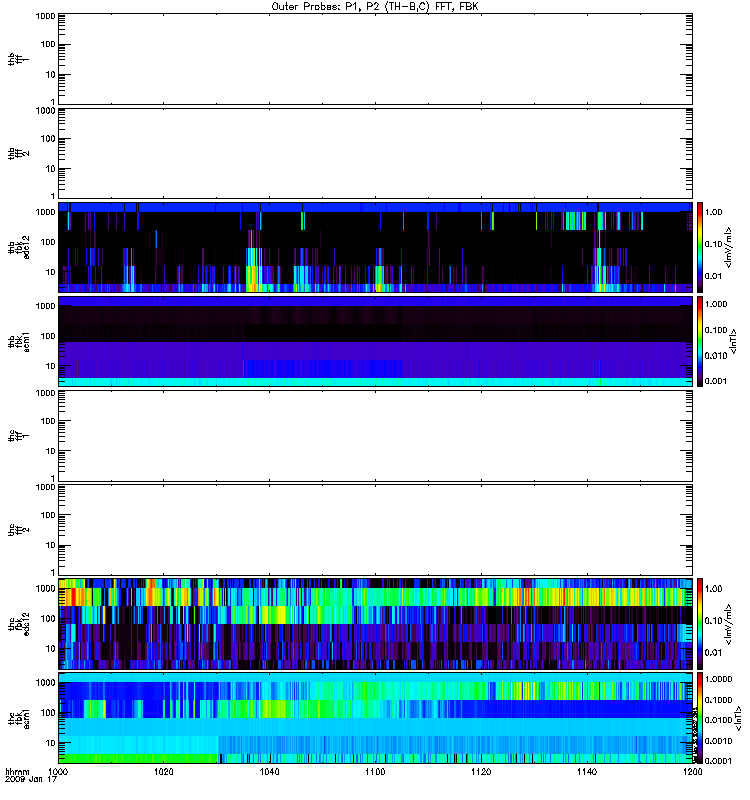
Task: Click the "0.001" tick on thb scm1 color bar
Action: point(716,381)
